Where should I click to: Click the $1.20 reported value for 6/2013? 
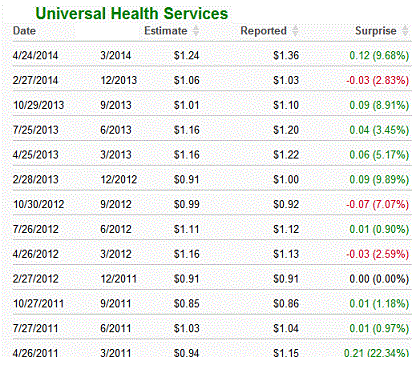click(286, 130)
